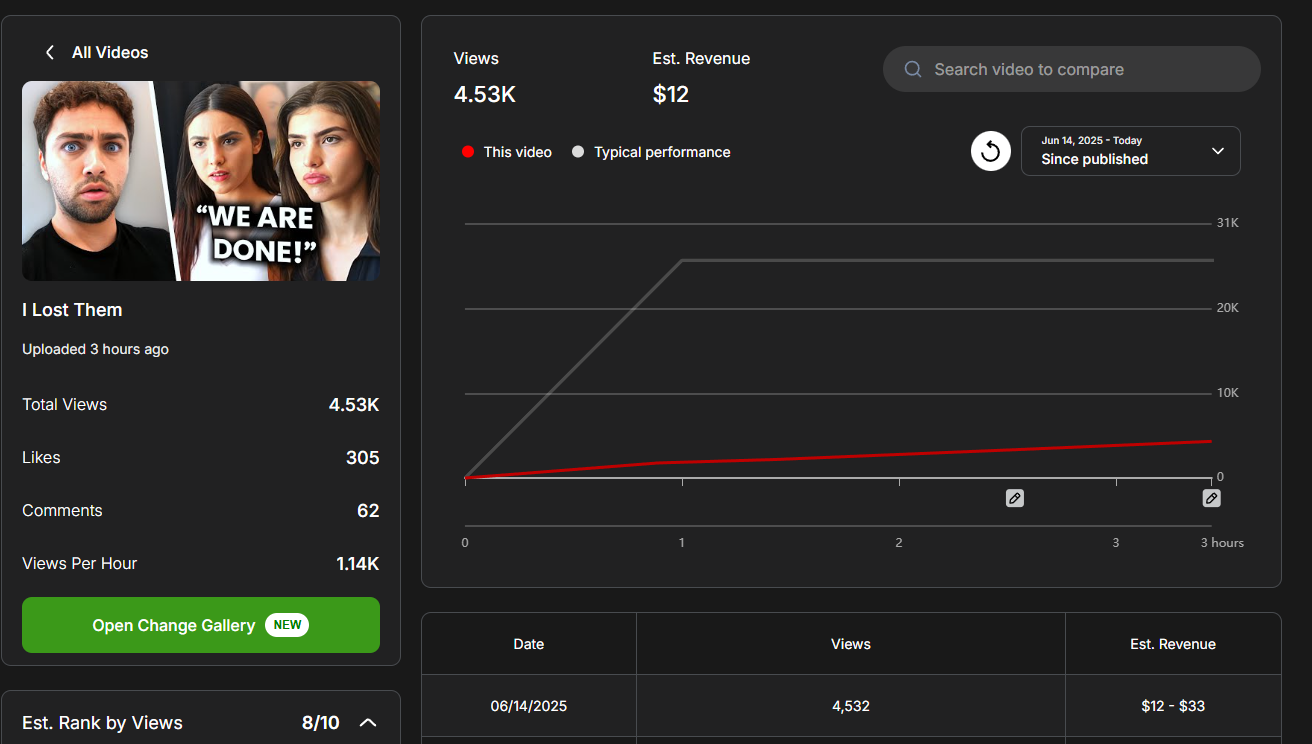Click the NEW badge on Change Gallery
1312x744 pixels.
(x=287, y=625)
